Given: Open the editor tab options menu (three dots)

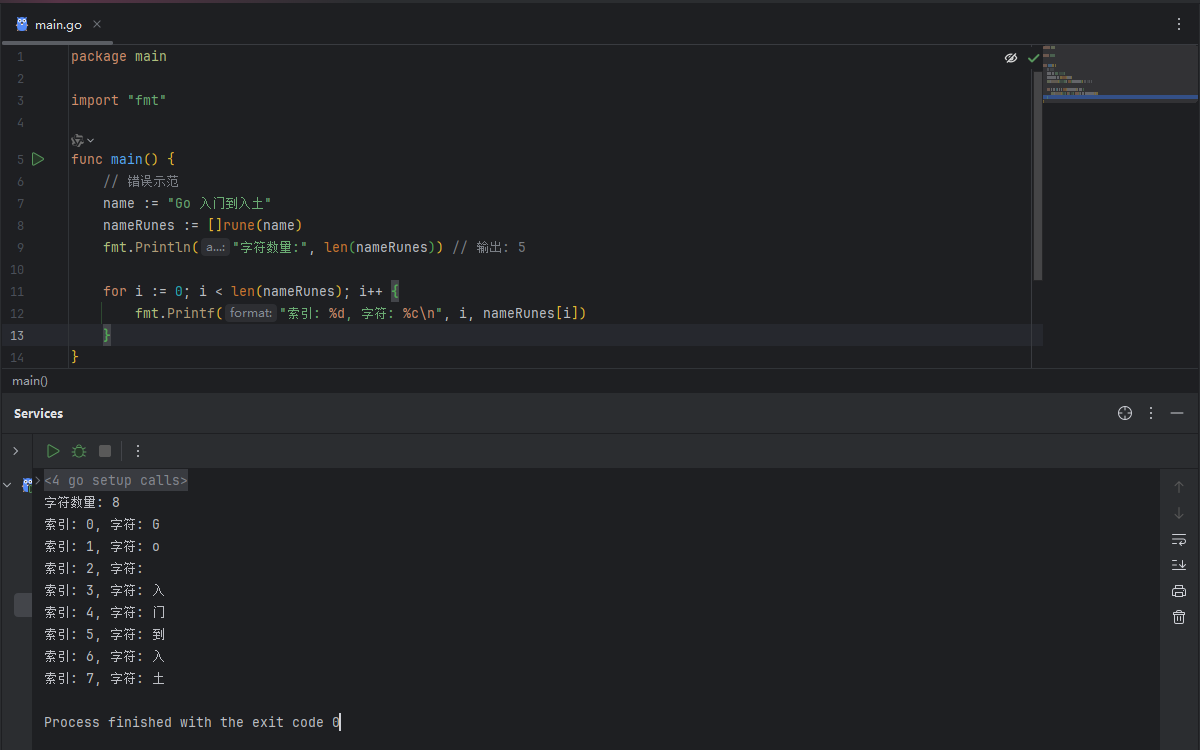Looking at the screenshot, I should [x=1179, y=24].
